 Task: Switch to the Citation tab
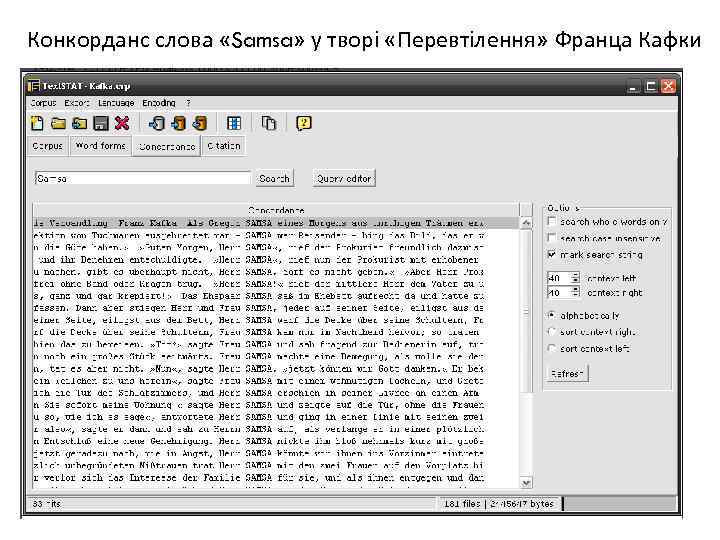pos(224,146)
